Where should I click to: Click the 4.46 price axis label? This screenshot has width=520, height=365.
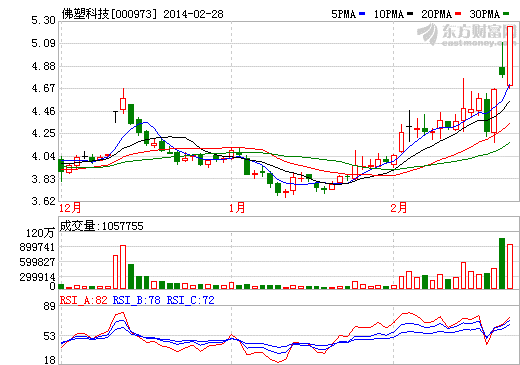(43, 111)
